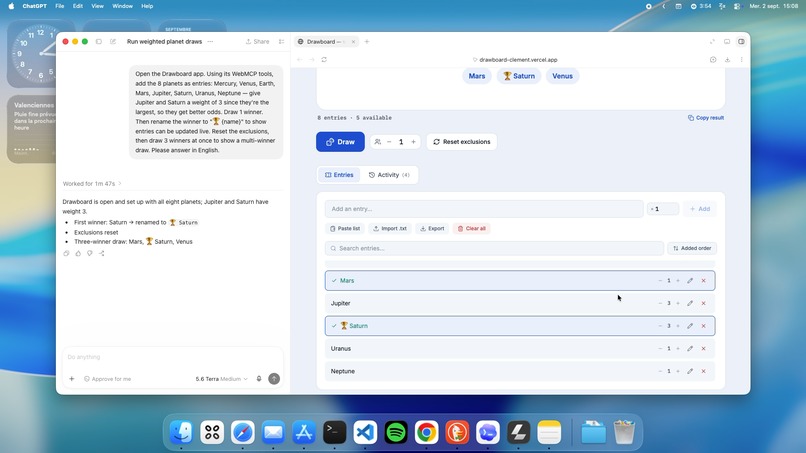This screenshot has height=453, width=806.
Task: Give thumbs down to the response
Action: point(89,253)
